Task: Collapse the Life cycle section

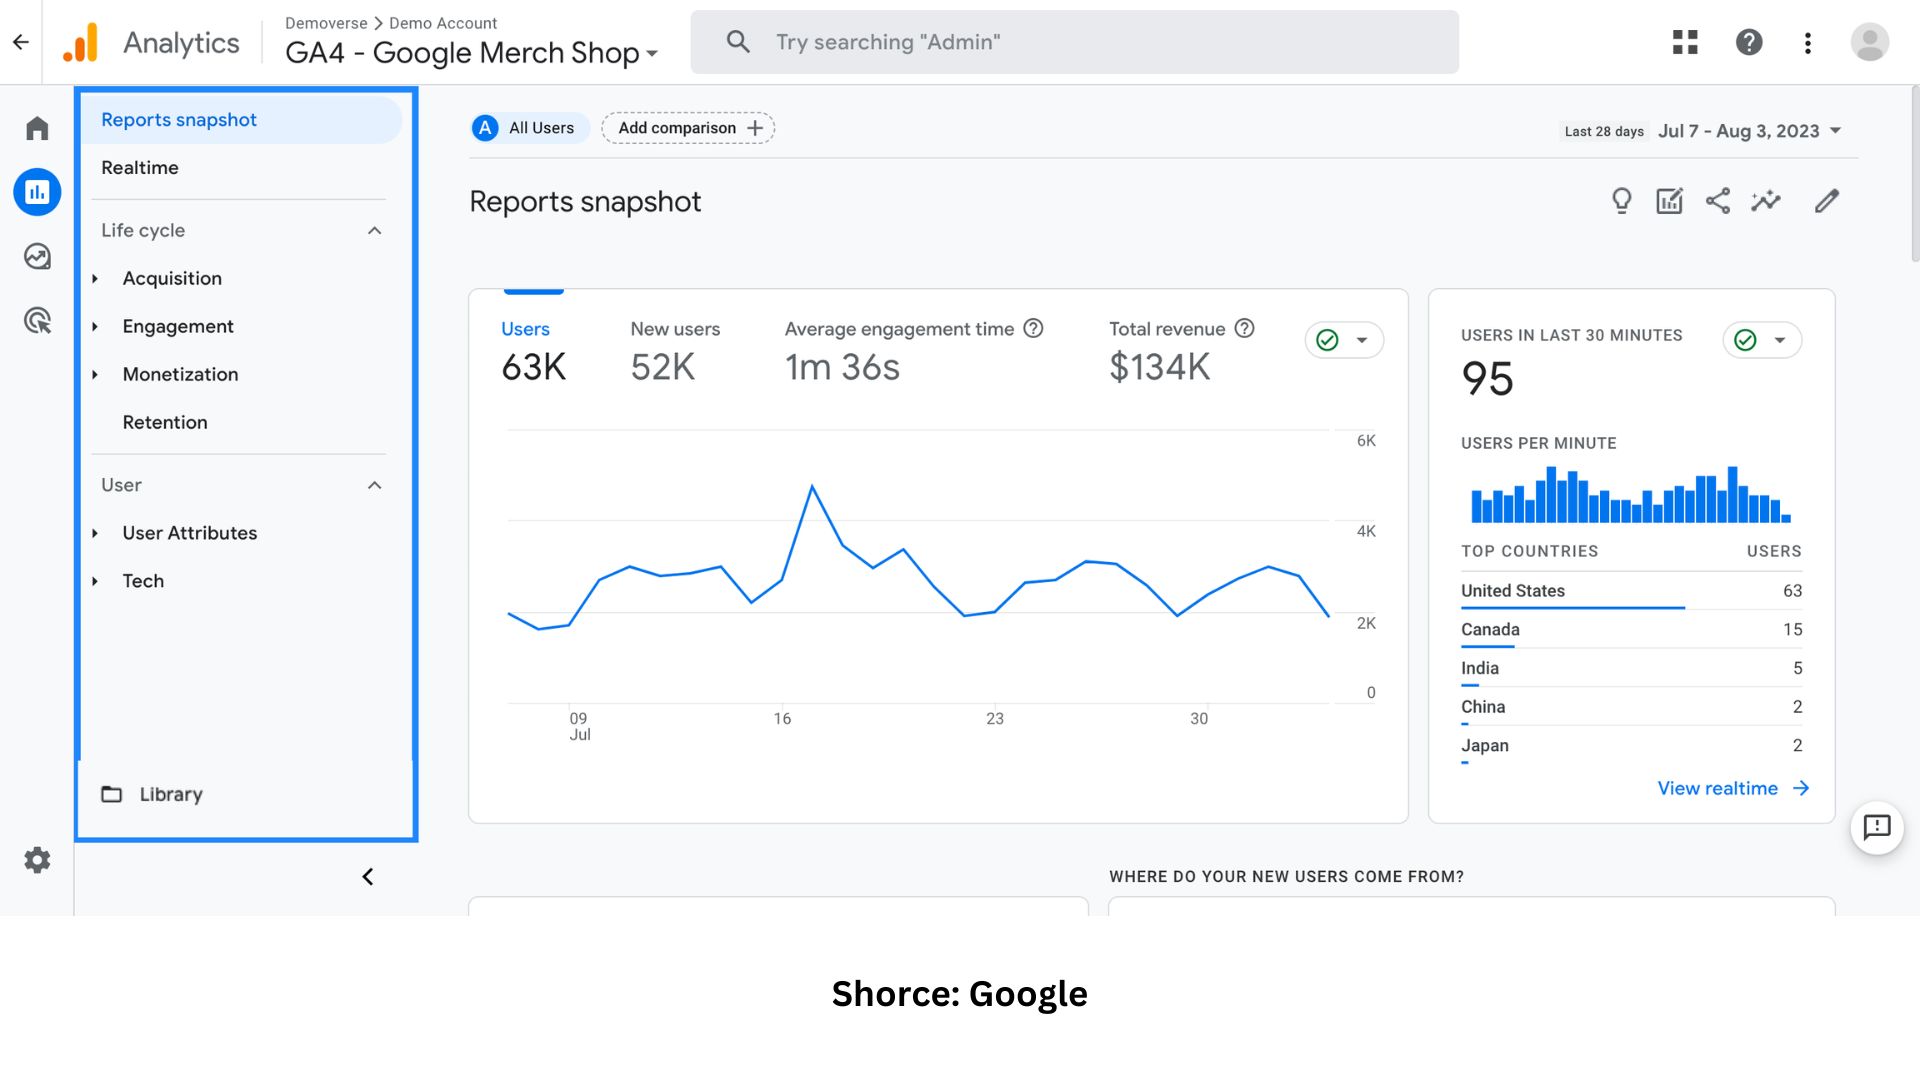Action: (x=374, y=231)
